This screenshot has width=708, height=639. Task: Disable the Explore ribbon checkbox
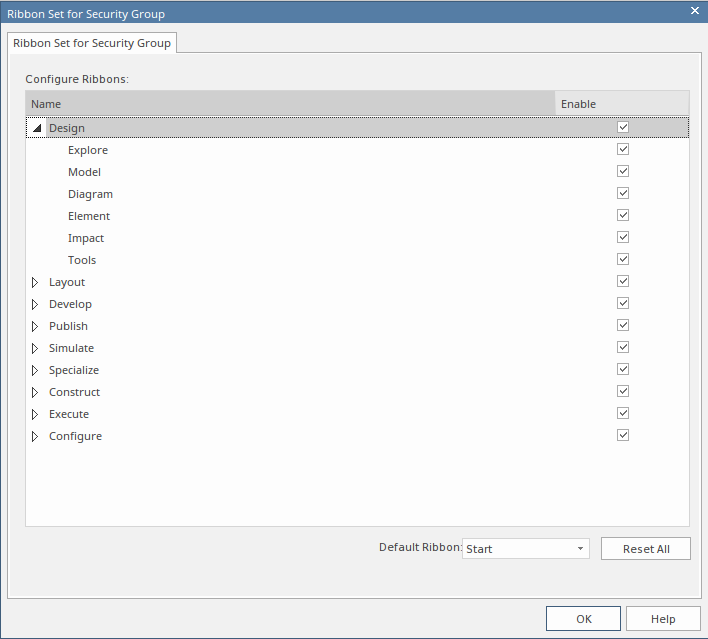(x=623, y=150)
